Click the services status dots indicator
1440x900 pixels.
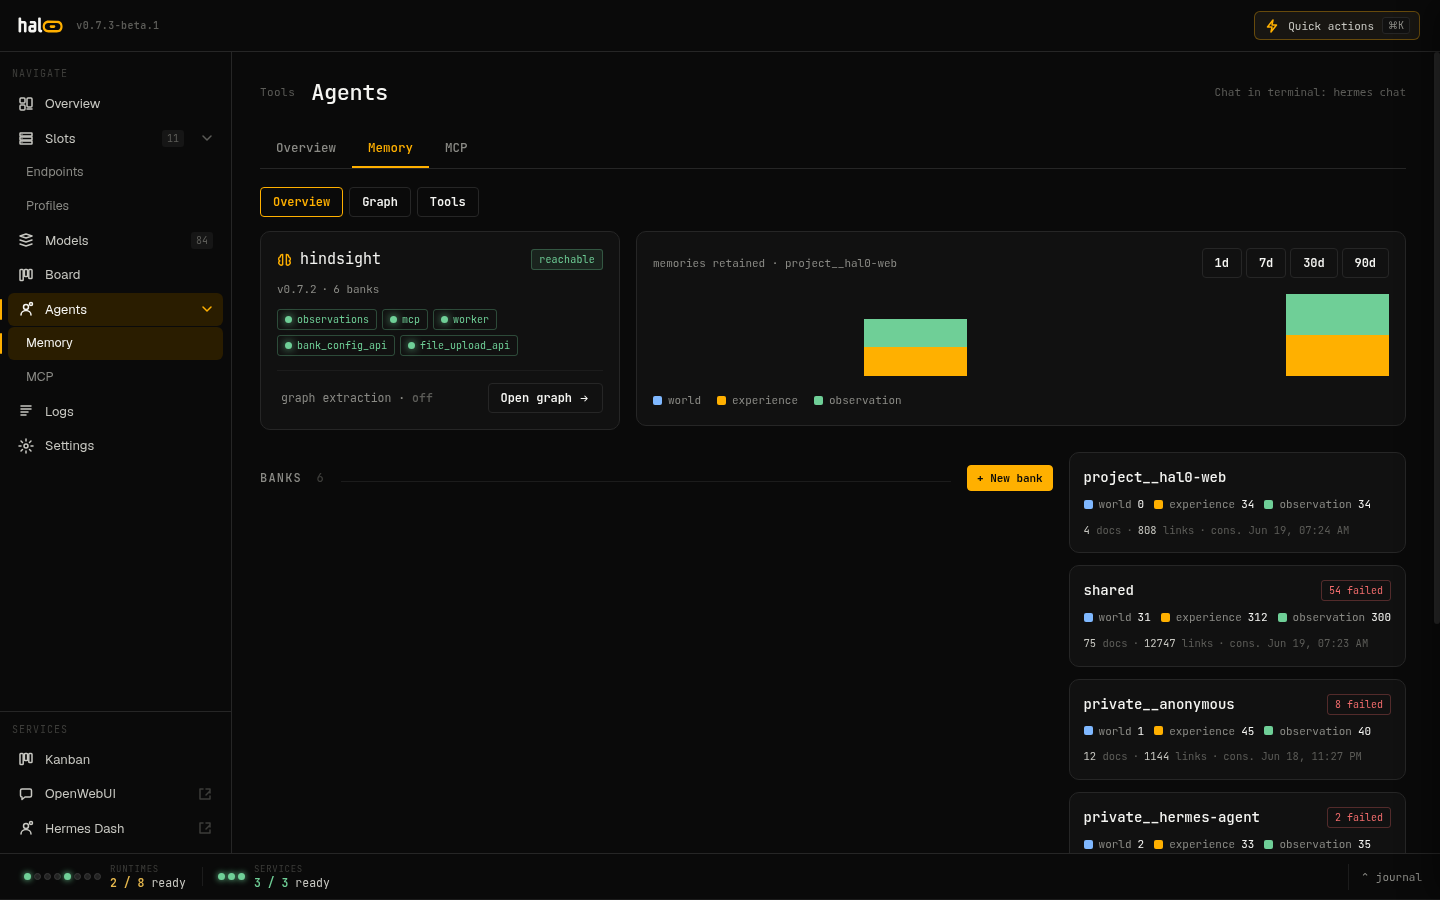231,876
